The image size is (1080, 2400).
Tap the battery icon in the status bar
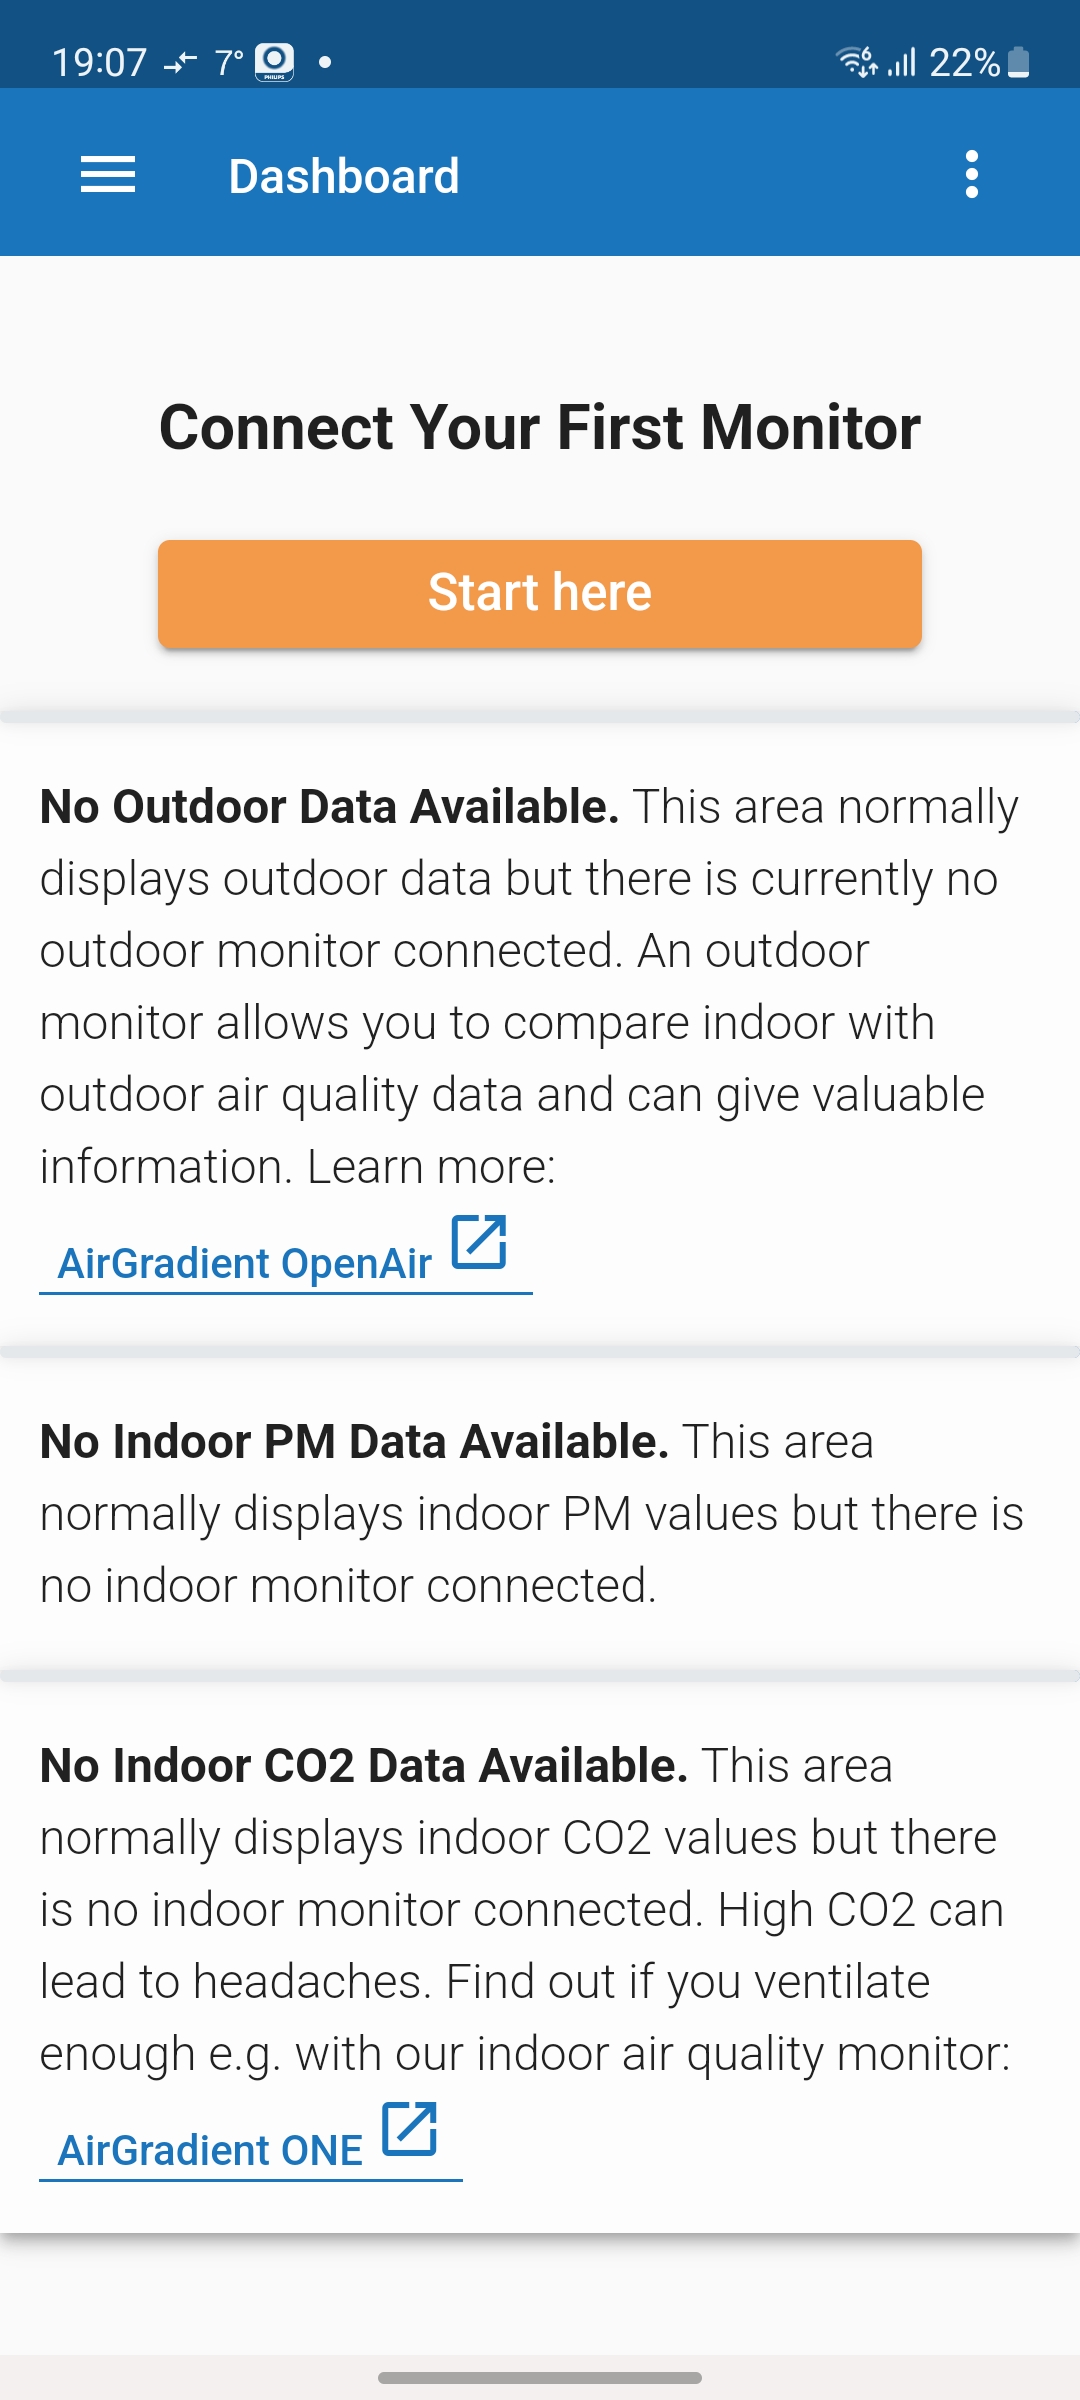(1018, 62)
